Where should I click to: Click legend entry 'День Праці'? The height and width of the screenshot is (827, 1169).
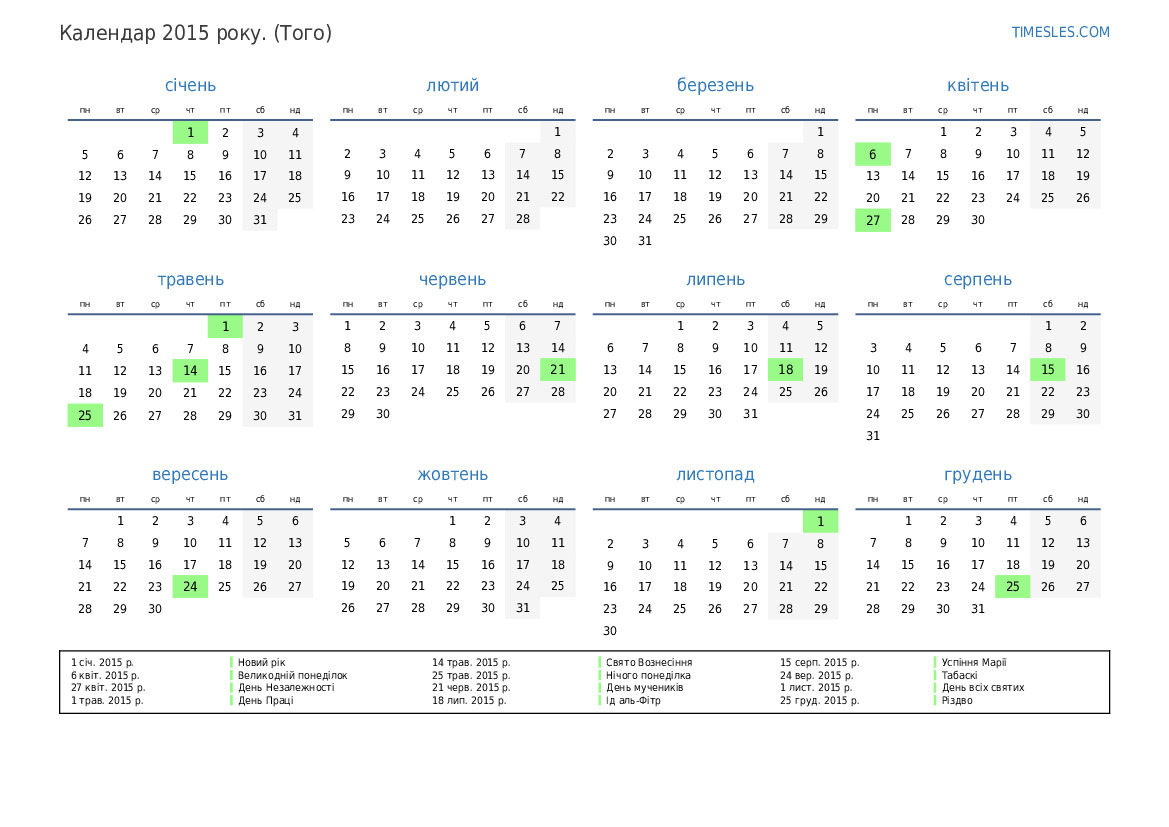[265, 700]
